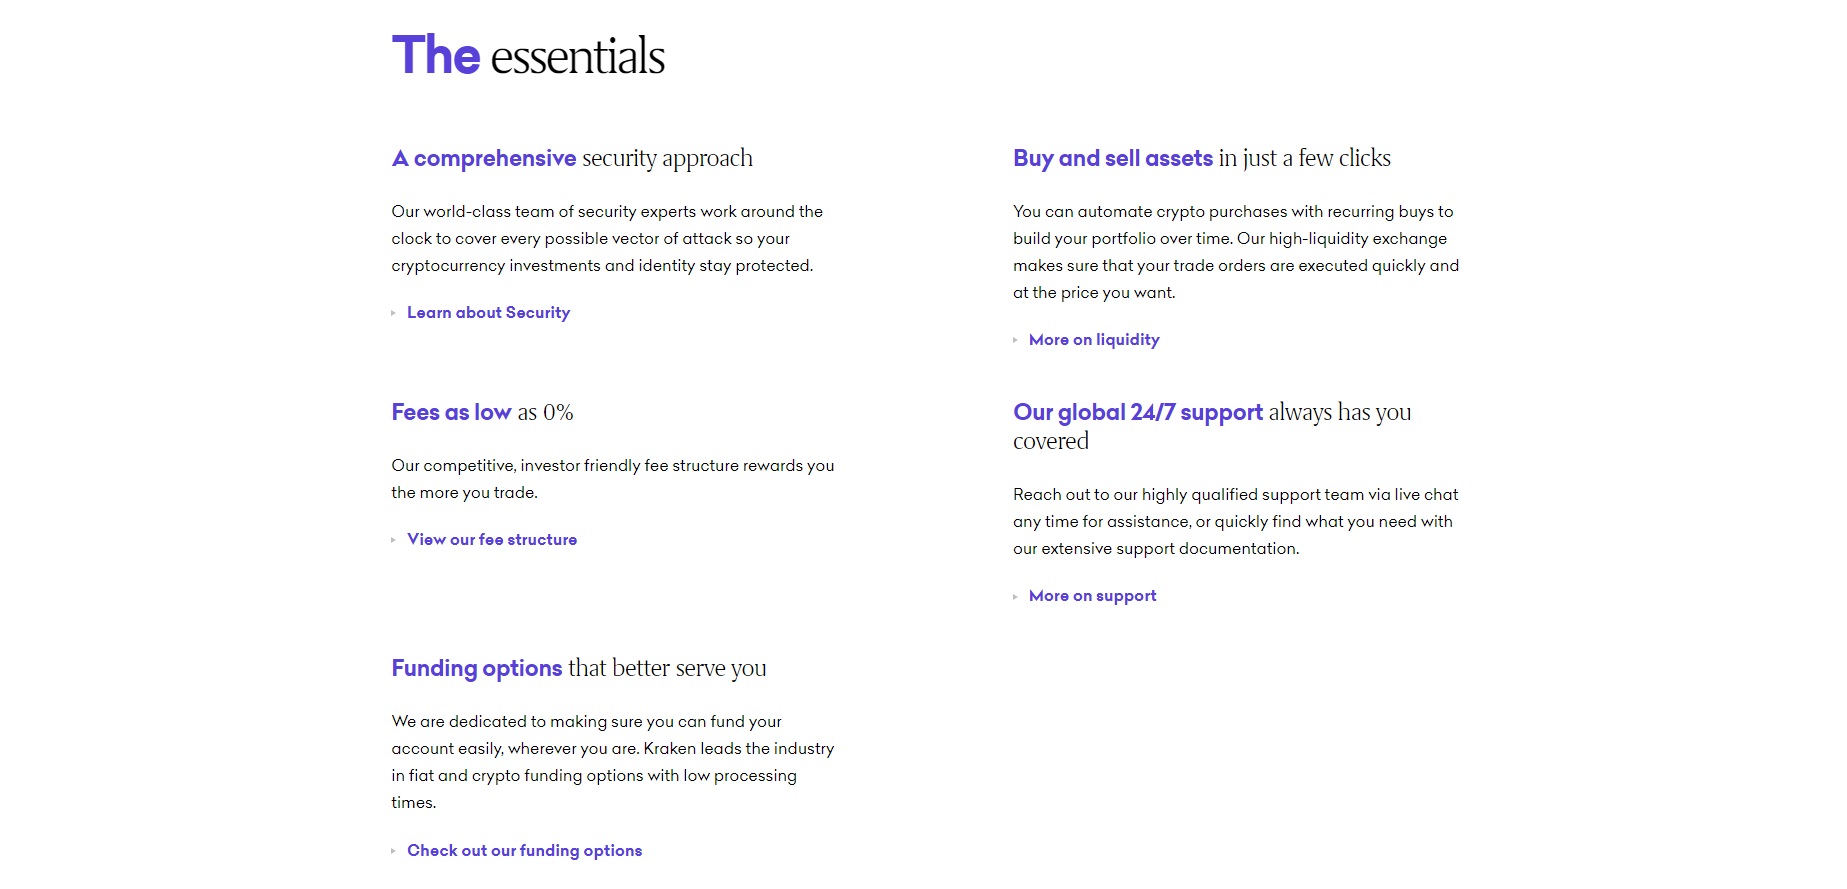
Task: Follow the More on liquidity link
Action: [1094, 340]
